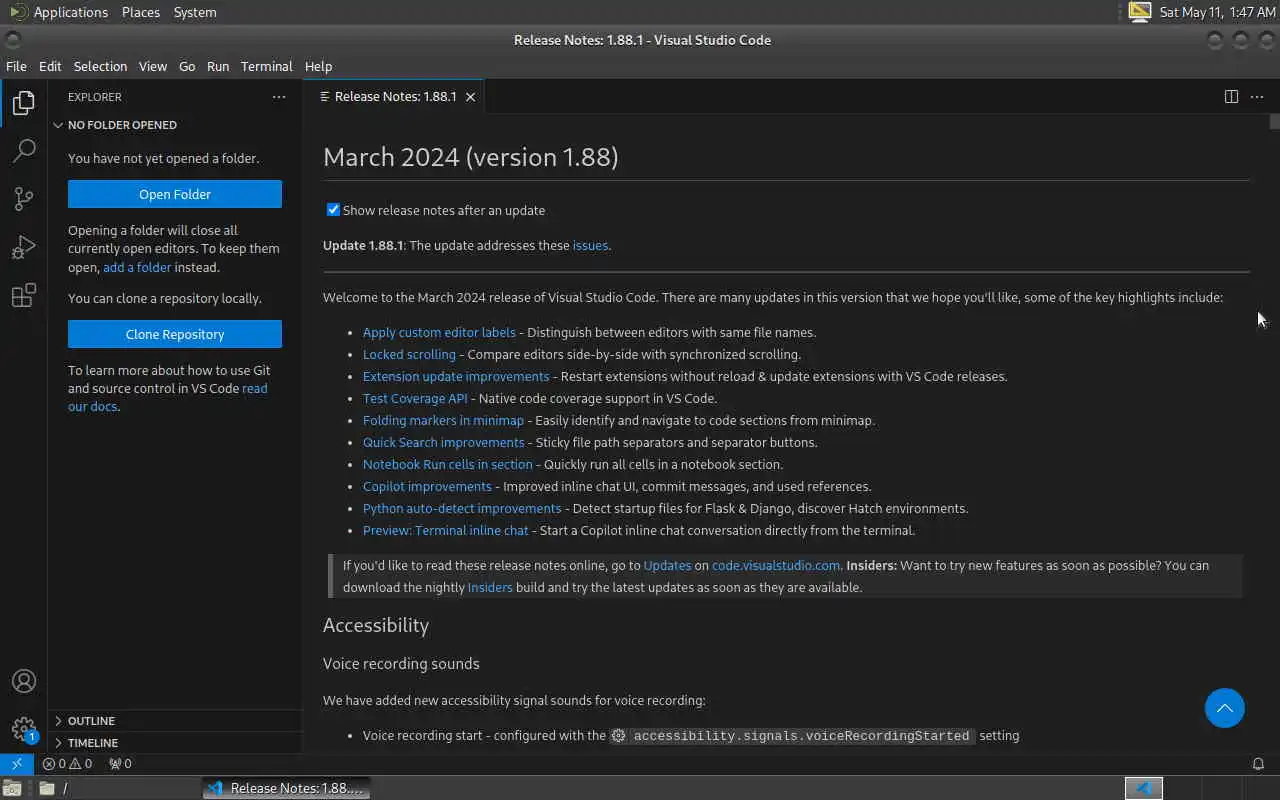Open voiceRecordingStarted setting gear icon
Viewport: 1280px width, 800px height.
point(619,735)
